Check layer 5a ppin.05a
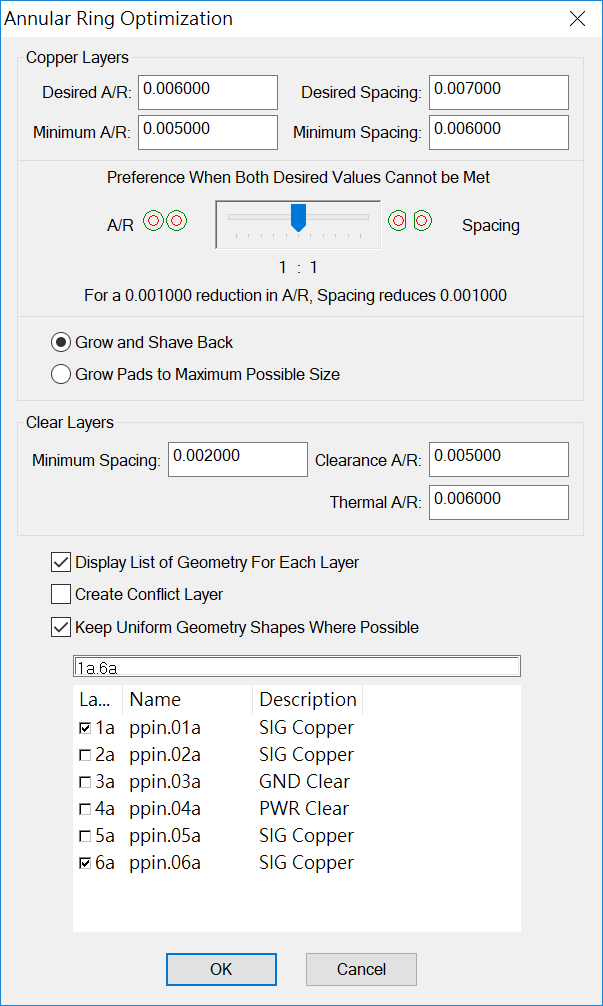This screenshot has width=603, height=1006. 85,836
